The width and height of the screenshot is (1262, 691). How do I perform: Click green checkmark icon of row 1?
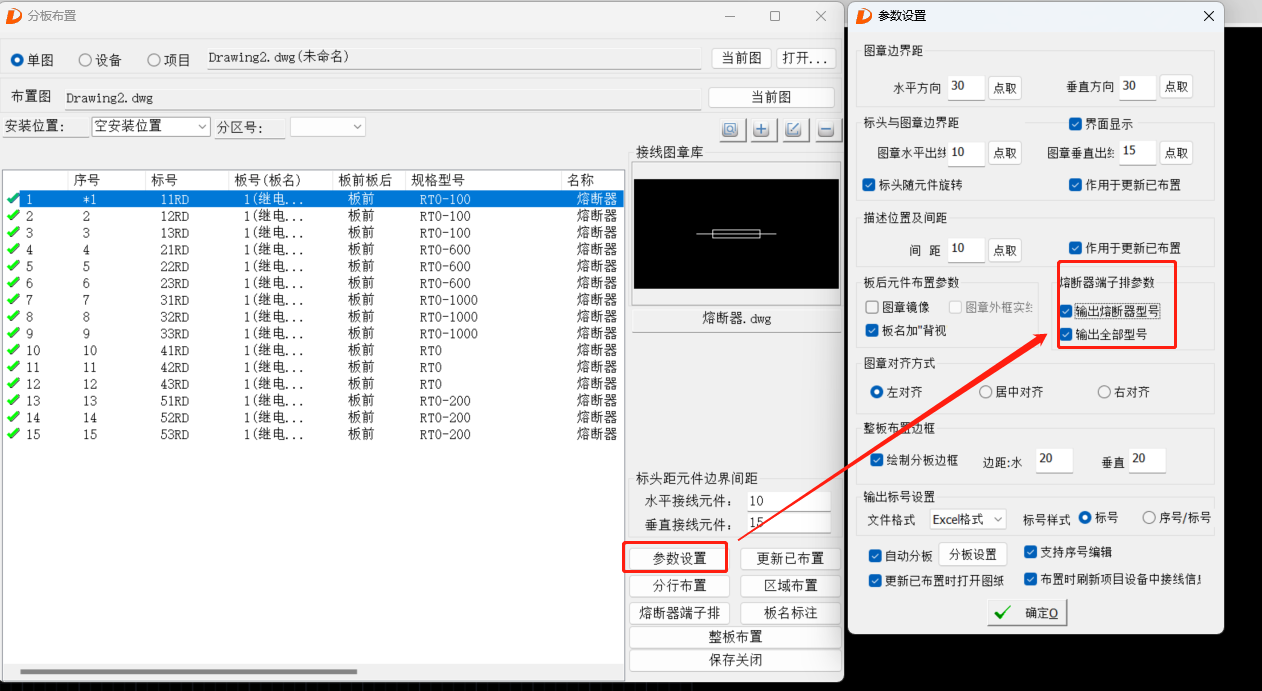click(13, 199)
